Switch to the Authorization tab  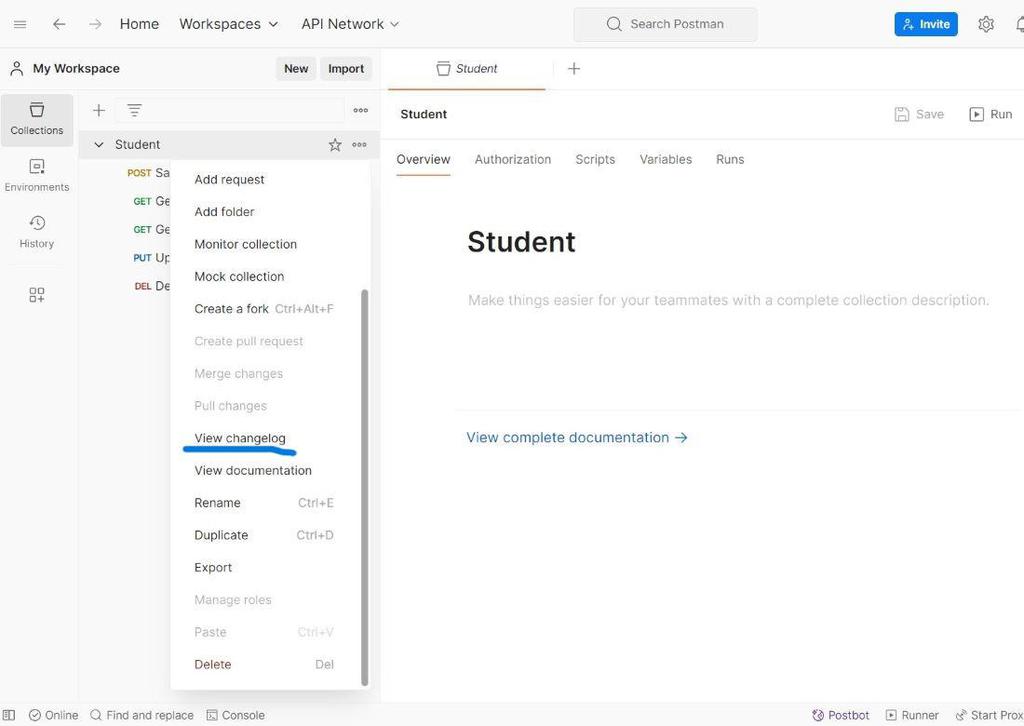[513, 159]
